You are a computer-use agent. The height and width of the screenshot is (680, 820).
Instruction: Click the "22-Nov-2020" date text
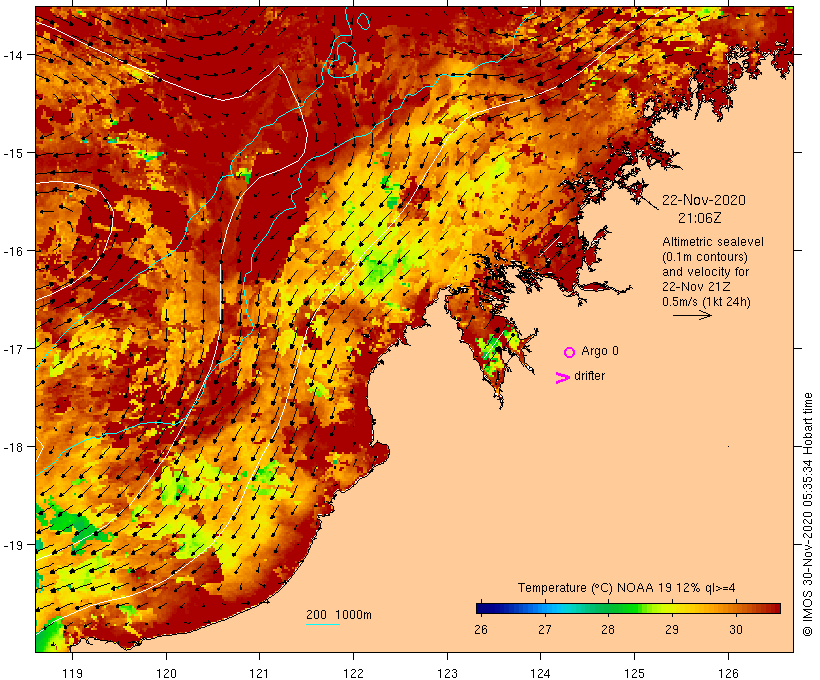pyautogui.click(x=704, y=200)
